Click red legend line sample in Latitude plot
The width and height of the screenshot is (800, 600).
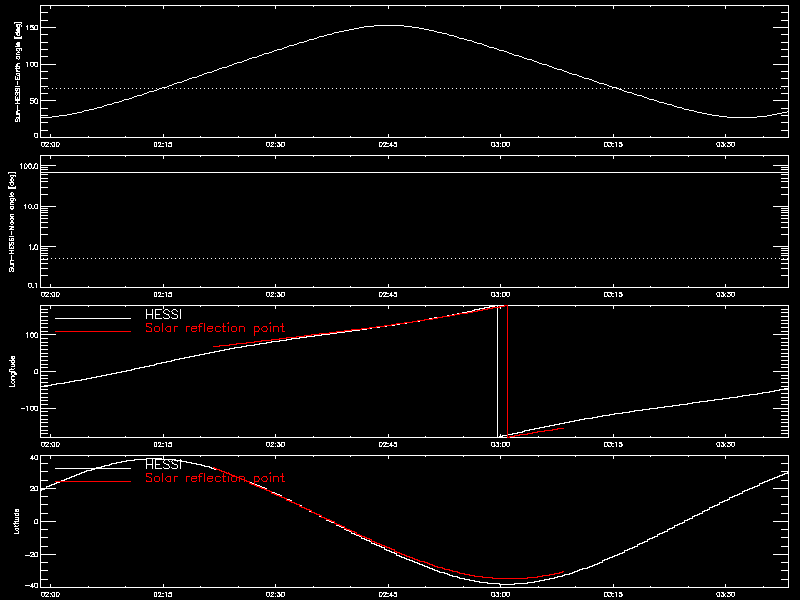93,482
